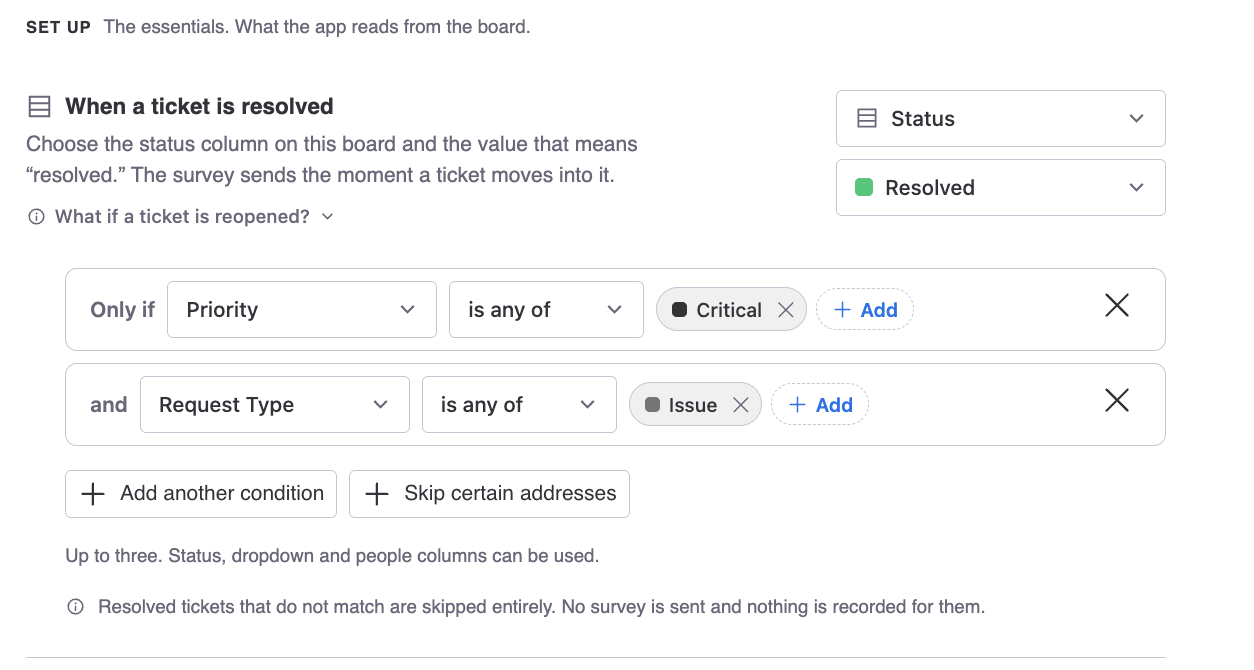
Task: Click the 'SET UP' section label
Action: [58, 27]
